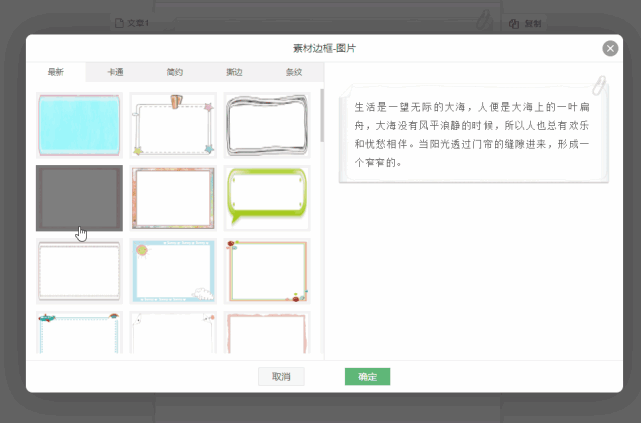Image resolution: width=641 pixels, height=423 pixels.
Task: Click the frame list vertical scrollbar
Action: coord(322,116)
